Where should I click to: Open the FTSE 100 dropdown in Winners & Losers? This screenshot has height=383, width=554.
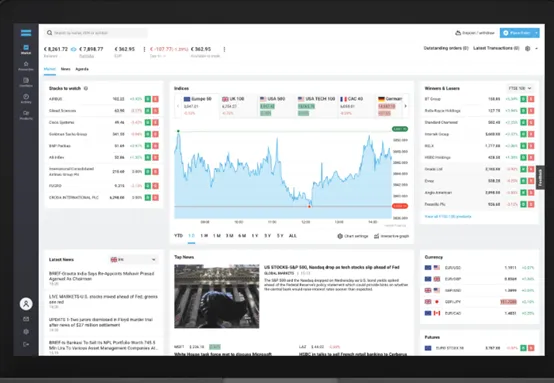(x=519, y=88)
